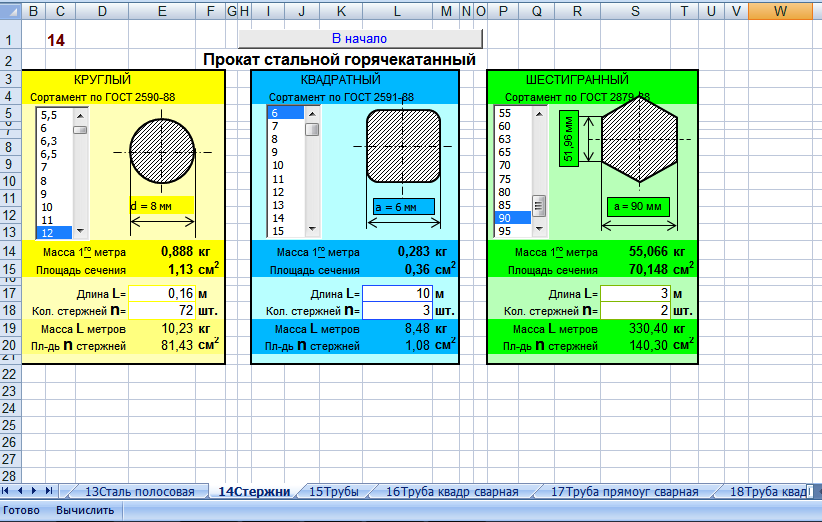This screenshot has height=522, width=822.
Task: Click the hexagonal mass value 55,066
Action: click(x=648, y=252)
